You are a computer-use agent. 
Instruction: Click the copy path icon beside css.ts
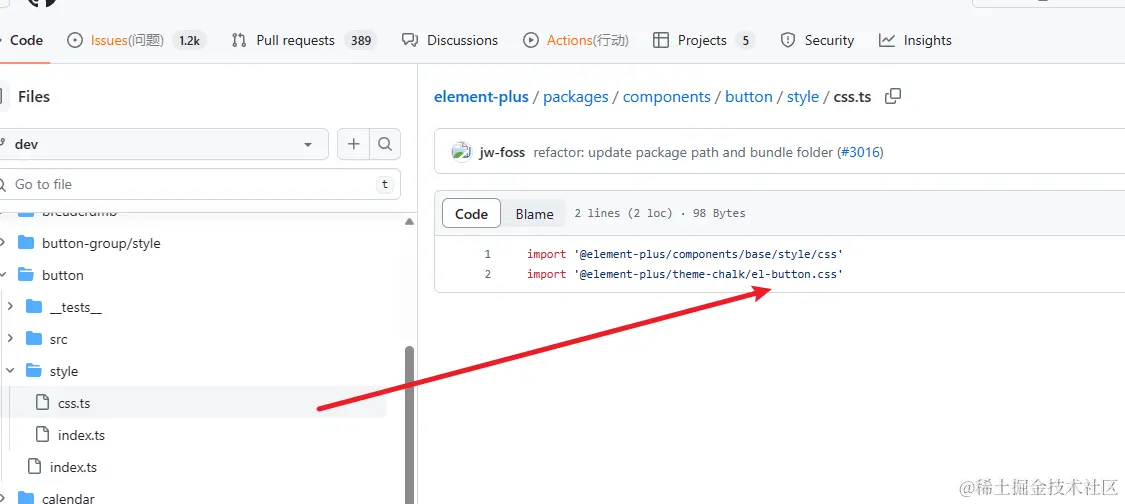click(893, 96)
